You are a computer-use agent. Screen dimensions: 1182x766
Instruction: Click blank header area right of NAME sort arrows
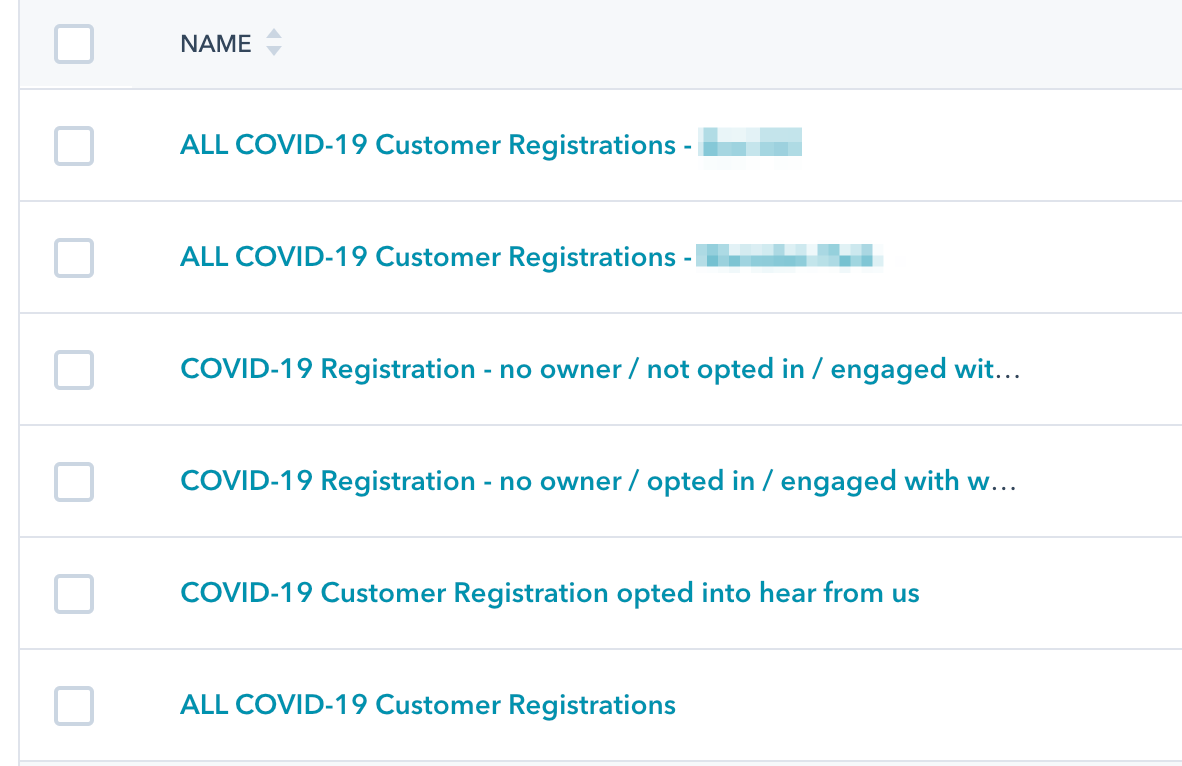(x=700, y=44)
